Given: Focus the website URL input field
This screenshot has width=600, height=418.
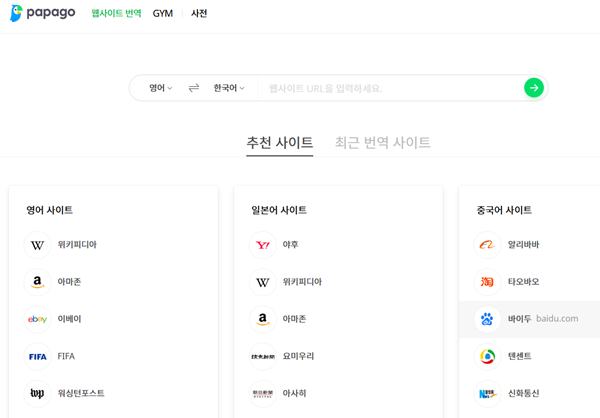Looking at the screenshot, I should [x=390, y=88].
